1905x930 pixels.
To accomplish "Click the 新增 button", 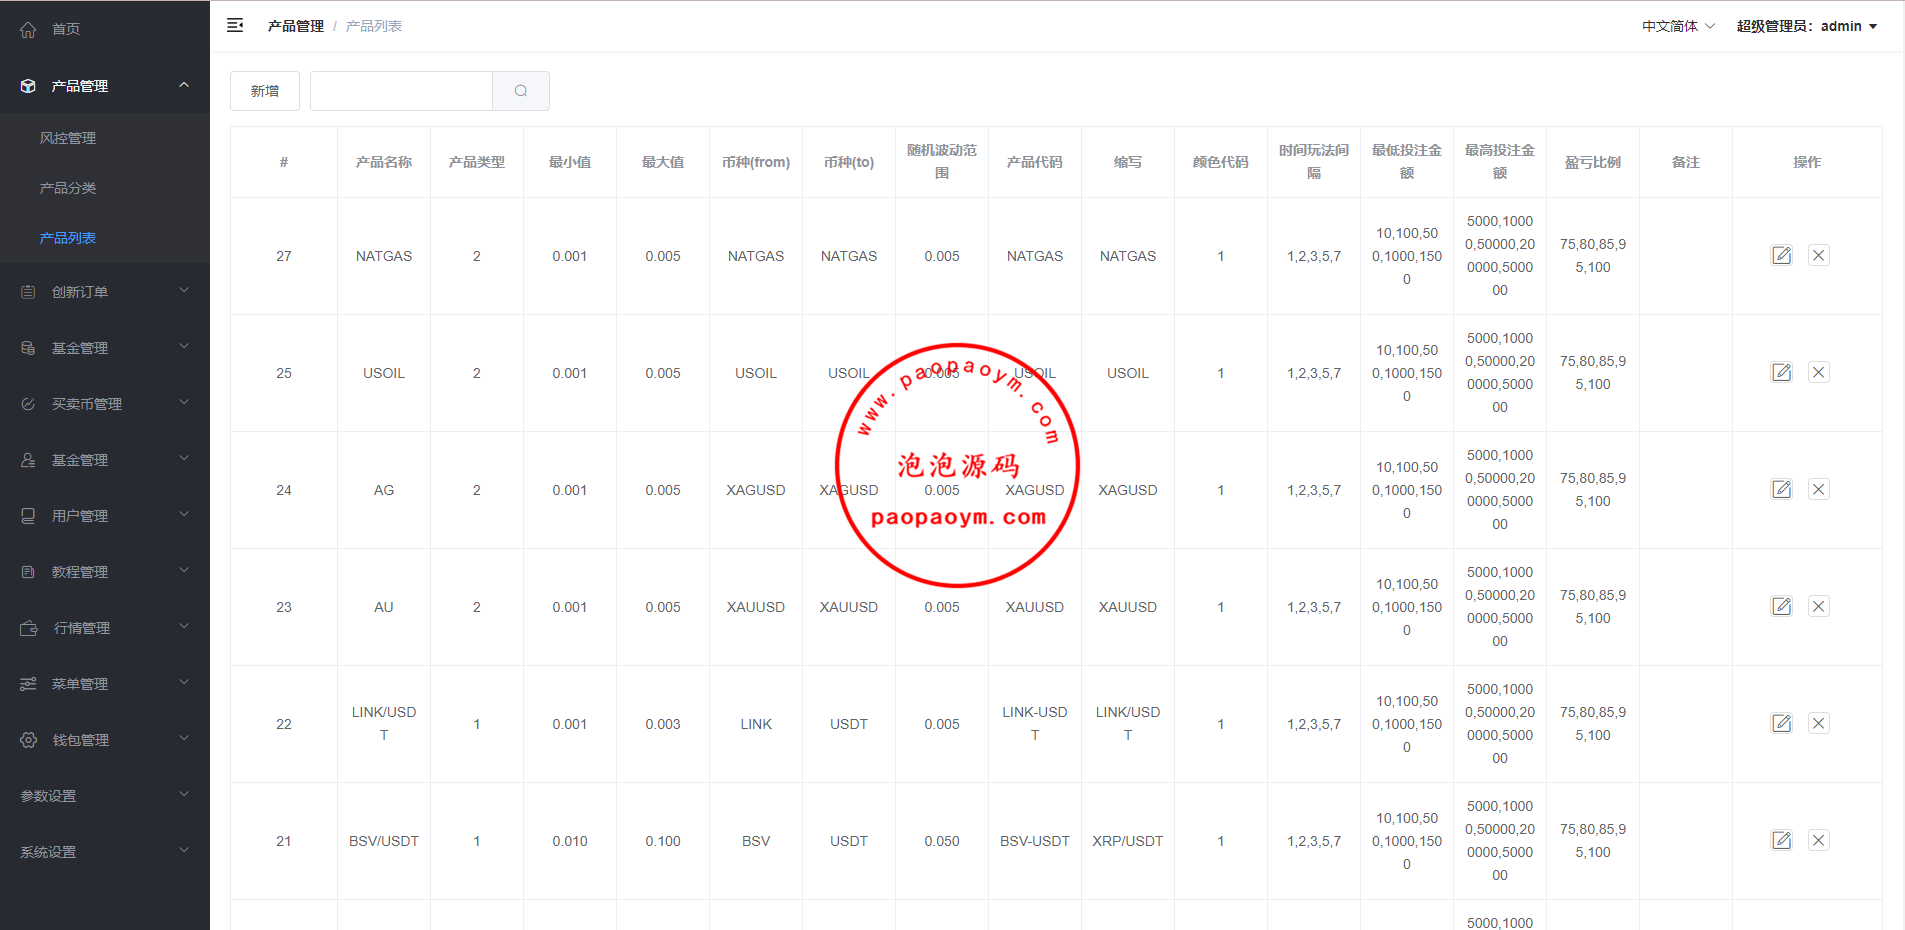I will click(265, 91).
